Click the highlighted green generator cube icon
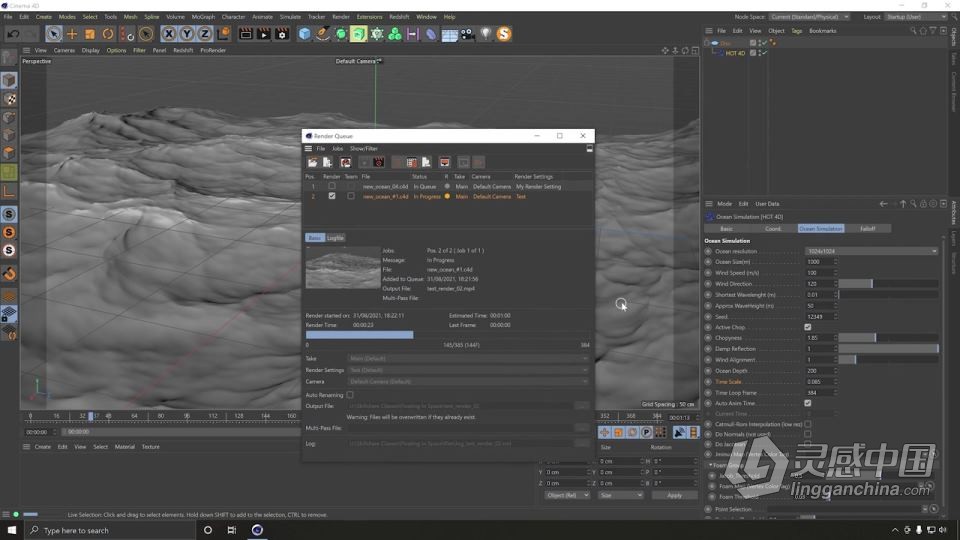 click(x=358, y=34)
